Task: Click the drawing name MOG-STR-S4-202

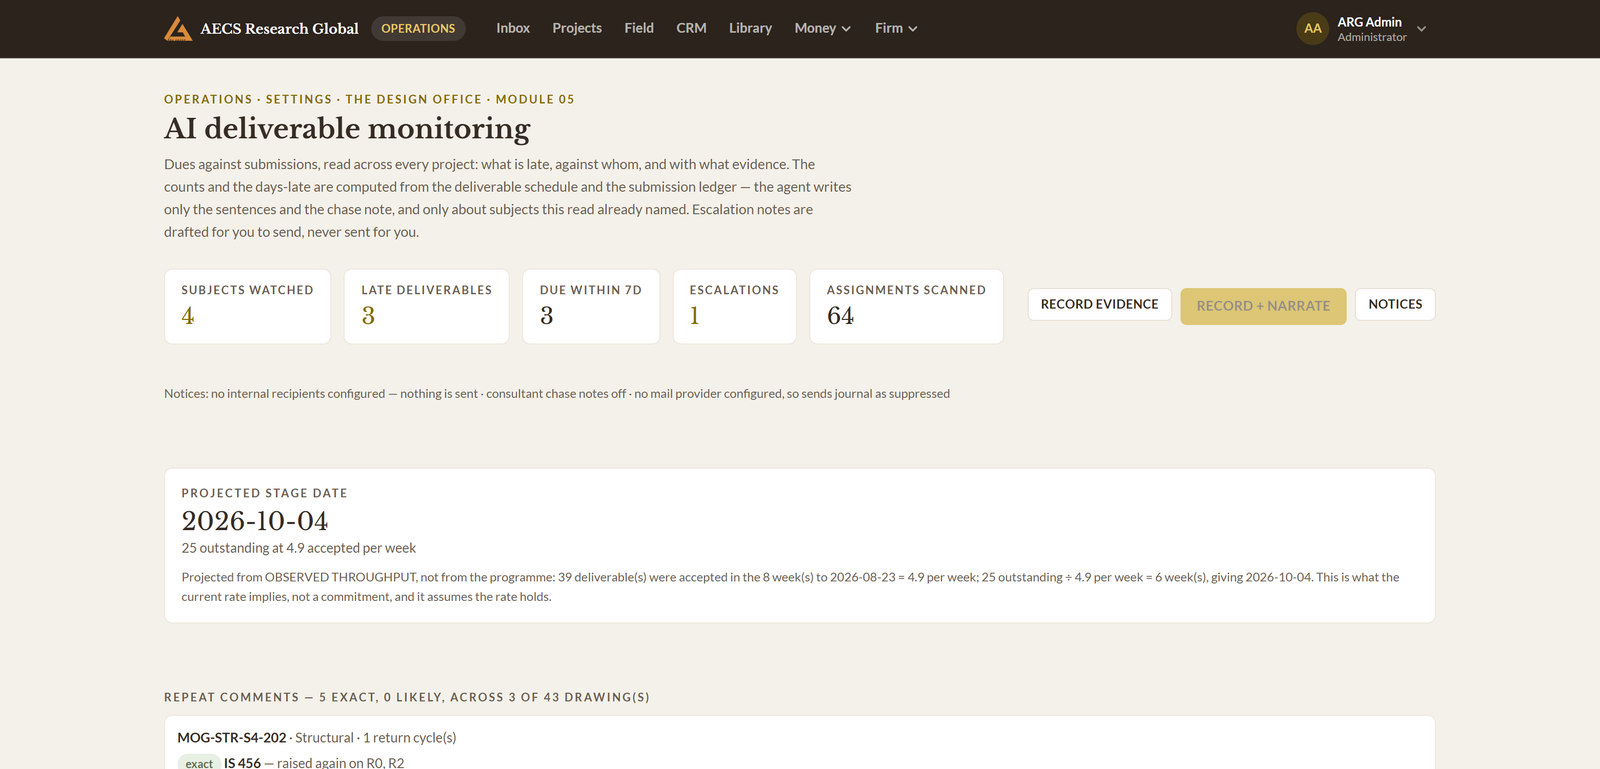Action: coord(232,738)
